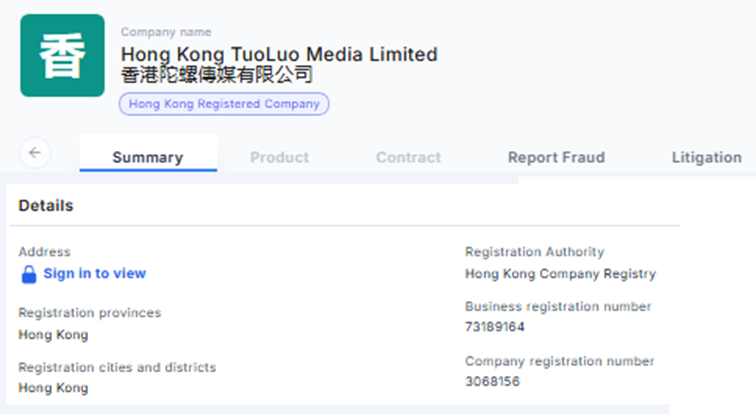Screen dimensions: 756x414
Task: Switch to the Contract tab
Action: coord(408,157)
